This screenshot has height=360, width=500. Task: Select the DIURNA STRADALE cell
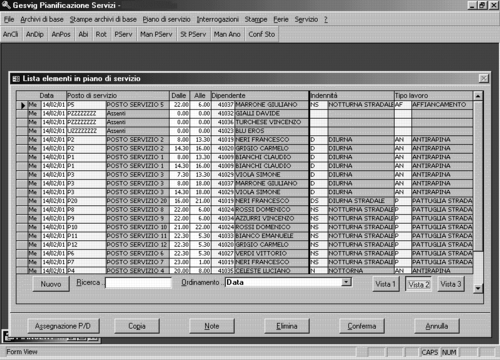361,201
